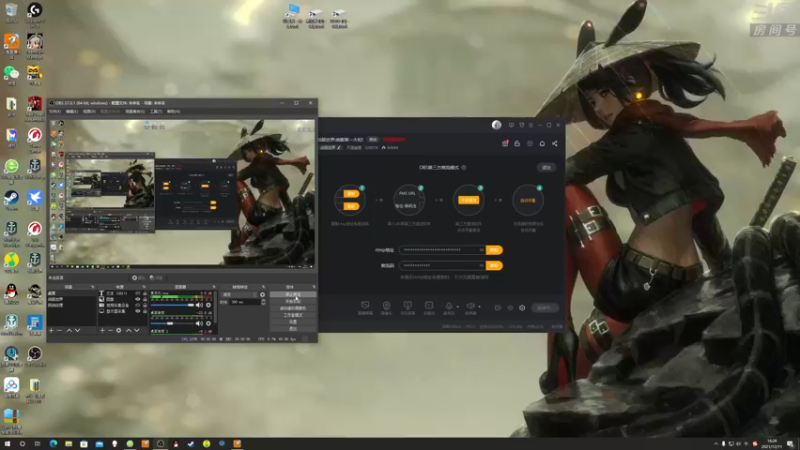Expand the speaker options arrow in the streaming app
Viewport: 800px width, 450px height.
tap(479, 306)
